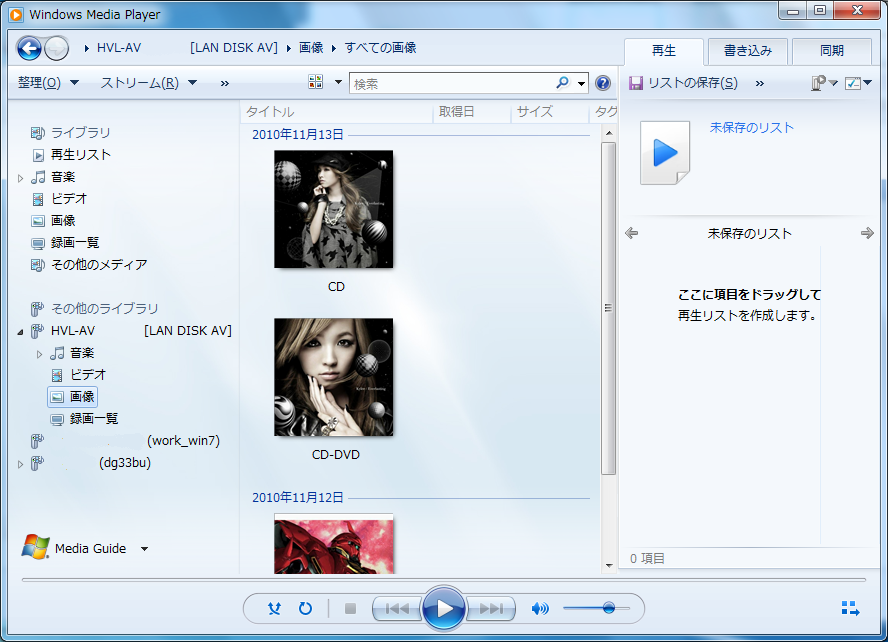This screenshot has height=642, width=888.
Task: Open the ストリーム(R) dropdown menu
Action: tap(149, 83)
